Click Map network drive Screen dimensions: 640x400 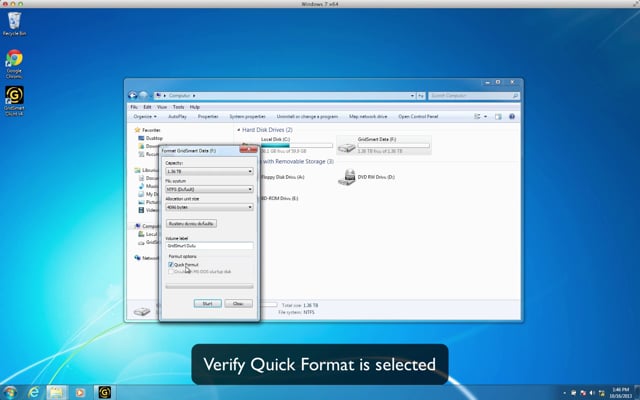368,116
